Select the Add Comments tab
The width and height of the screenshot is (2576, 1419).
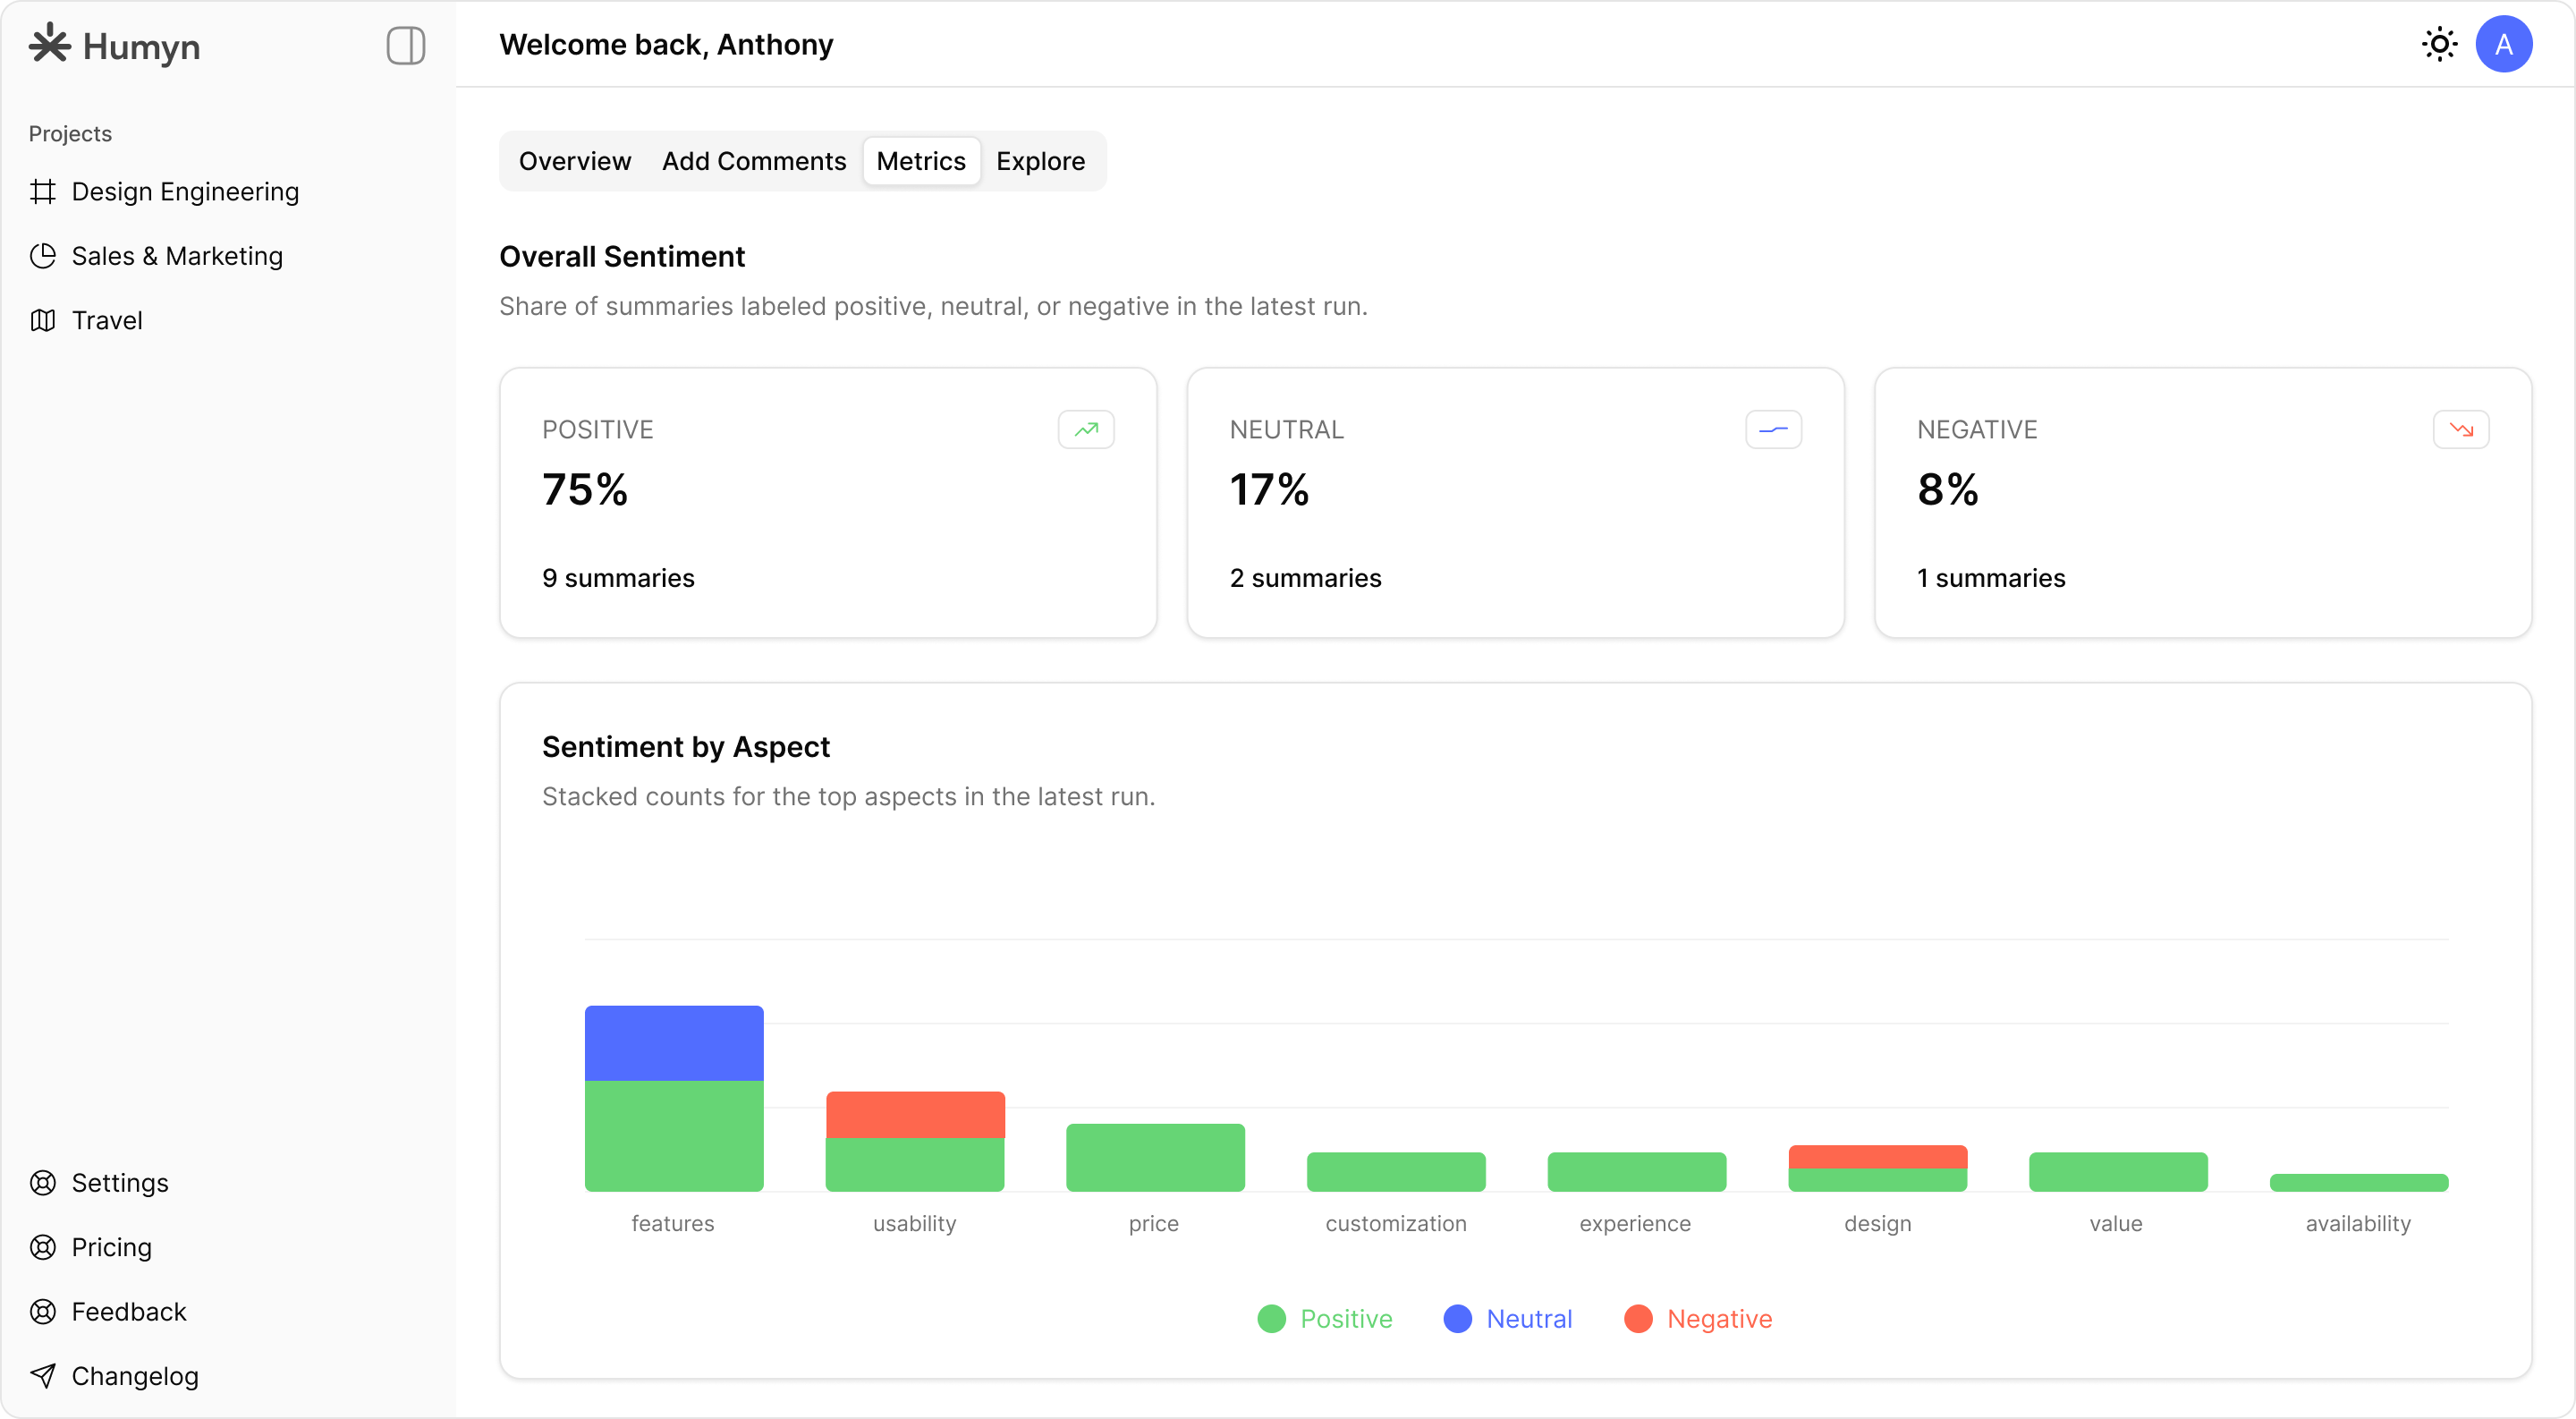pos(753,161)
